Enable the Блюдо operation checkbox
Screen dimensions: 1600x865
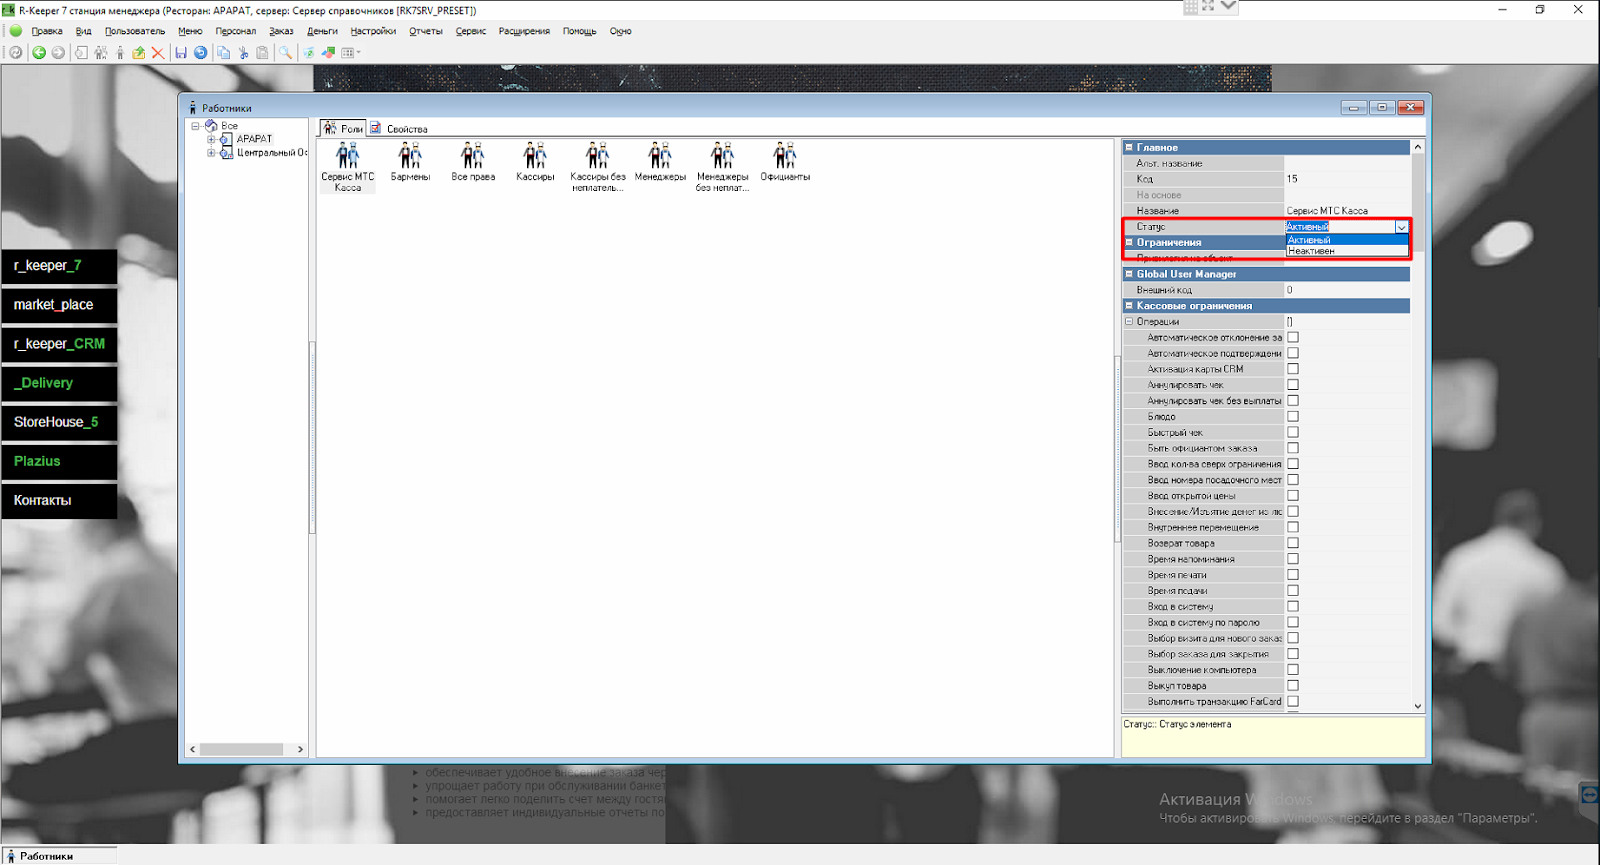[x=1293, y=416]
